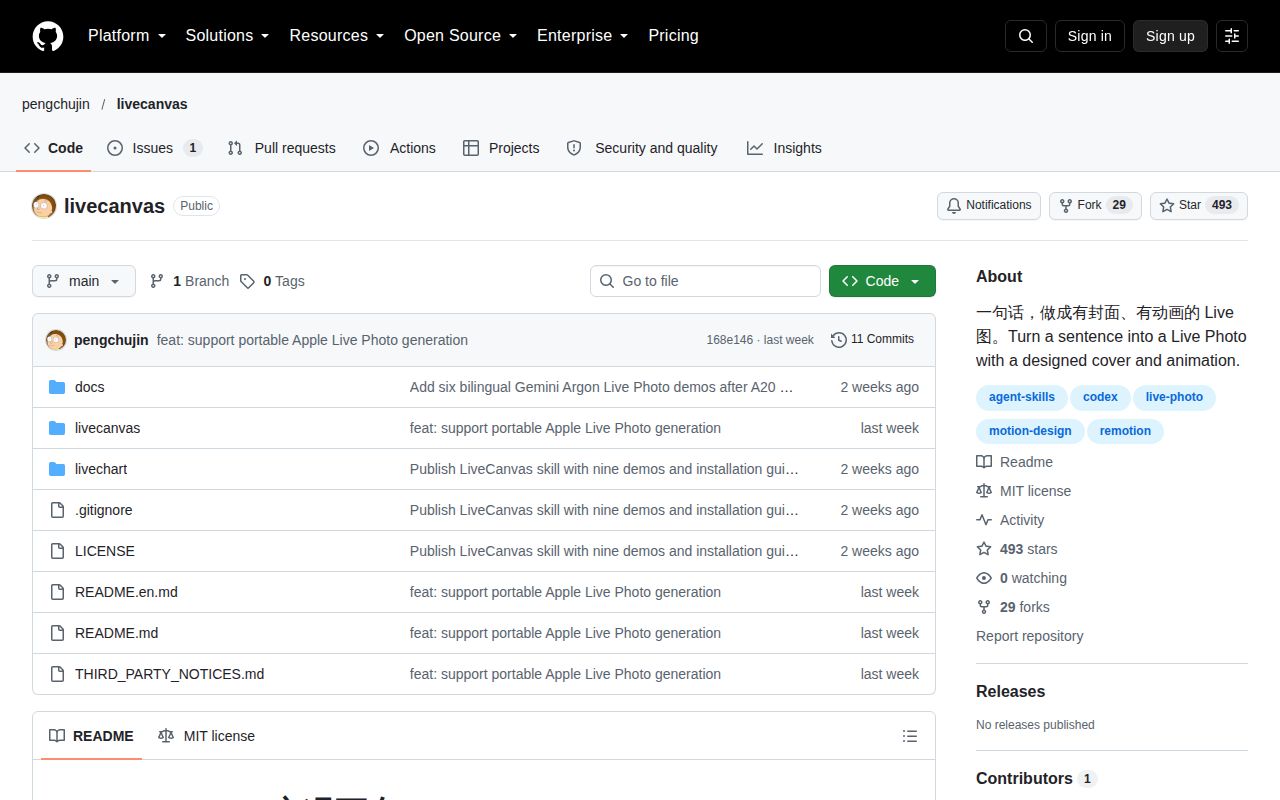1280x800 pixels.
Task: Click the Sign in button
Action: coord(1089,36)
